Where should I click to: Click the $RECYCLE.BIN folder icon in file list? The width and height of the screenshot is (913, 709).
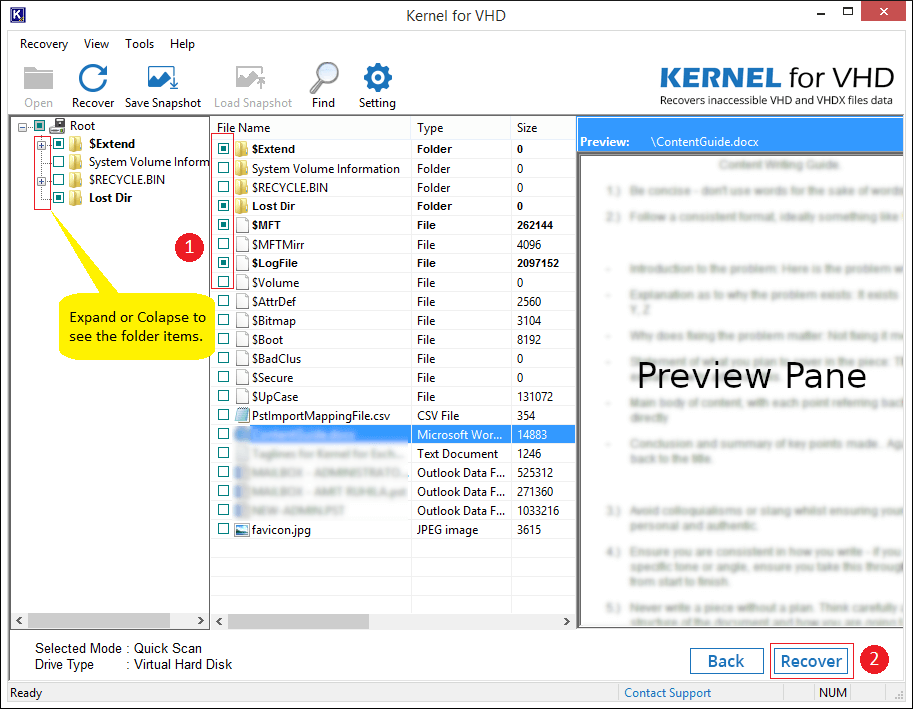pos(242,187)
